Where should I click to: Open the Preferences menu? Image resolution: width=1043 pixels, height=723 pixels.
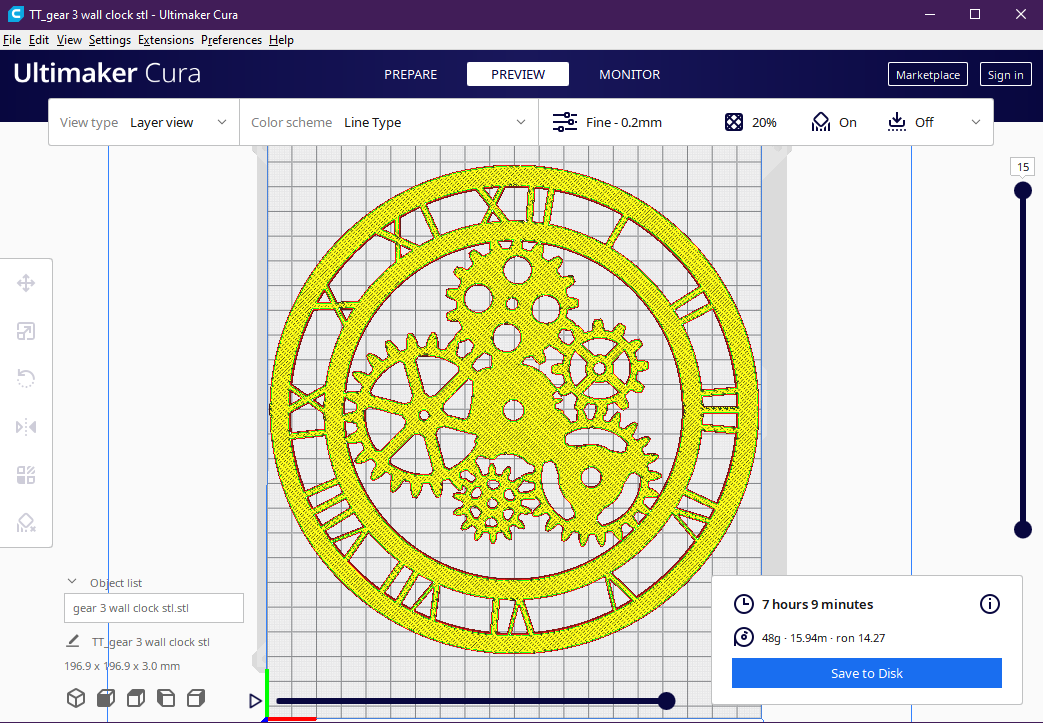(231, 40)
